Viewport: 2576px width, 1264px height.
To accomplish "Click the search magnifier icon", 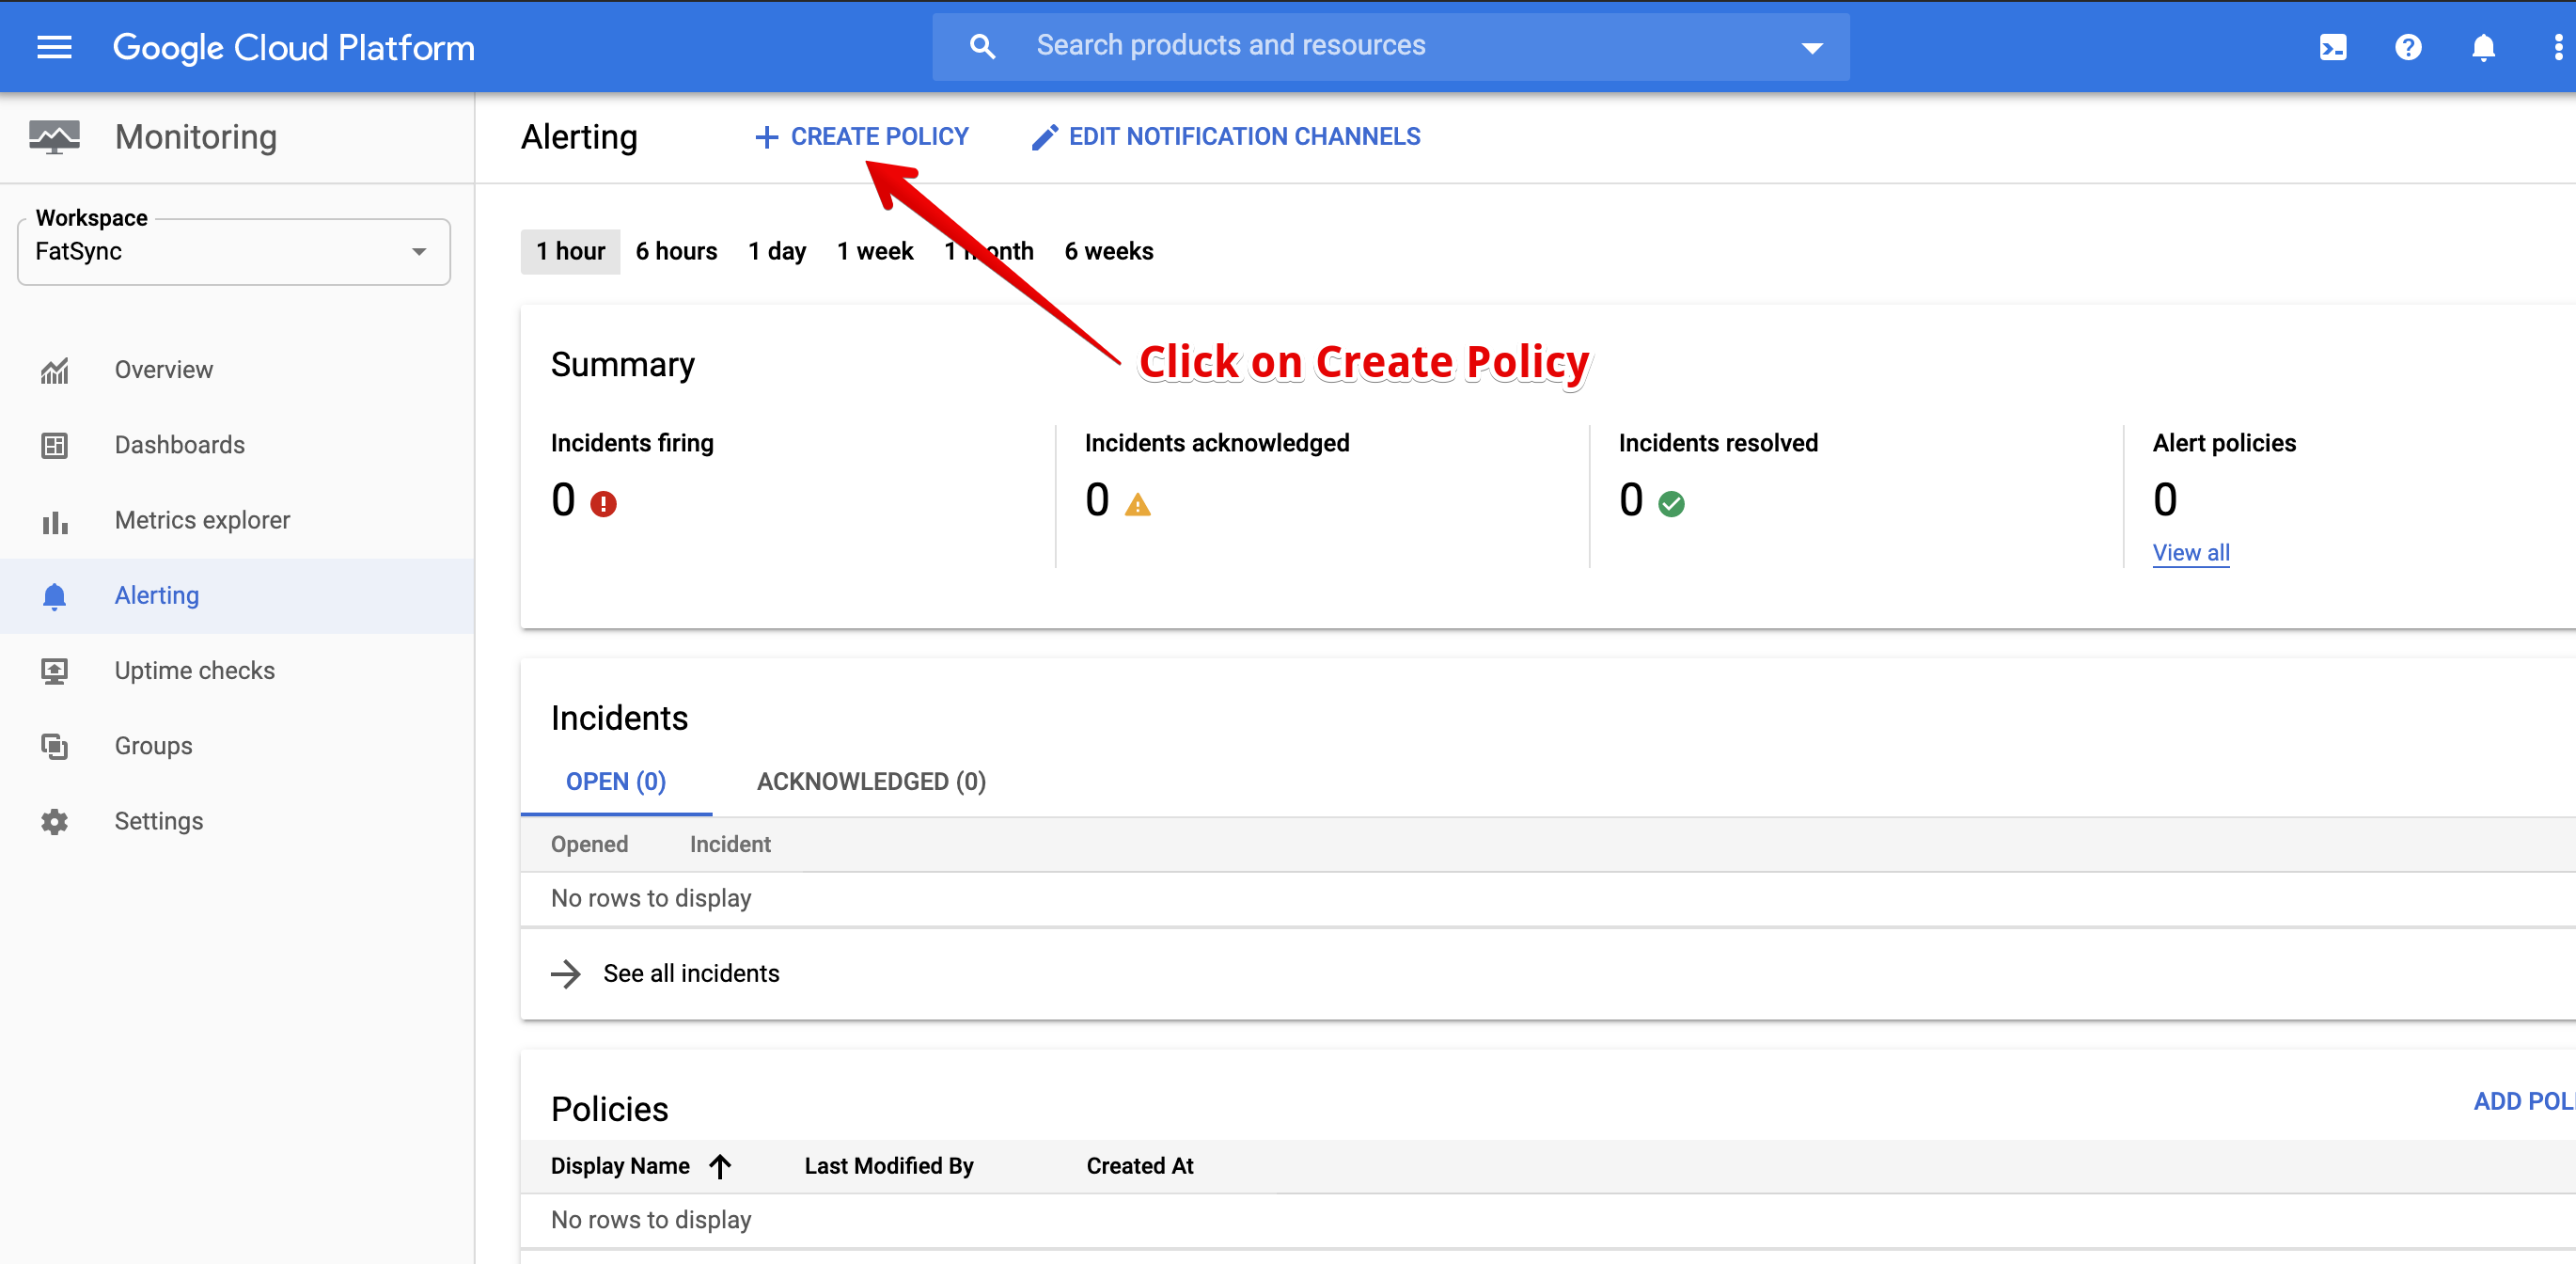I will (982, 47).
